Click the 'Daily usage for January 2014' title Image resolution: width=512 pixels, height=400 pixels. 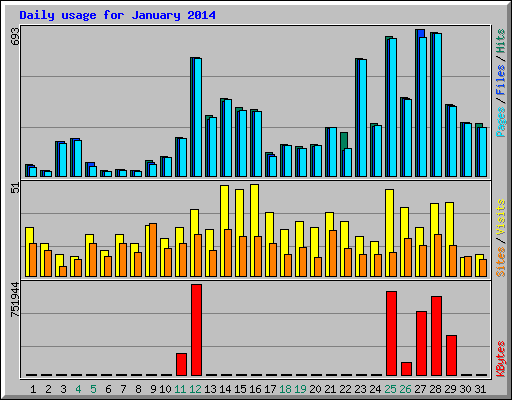[x=117, y=15]
